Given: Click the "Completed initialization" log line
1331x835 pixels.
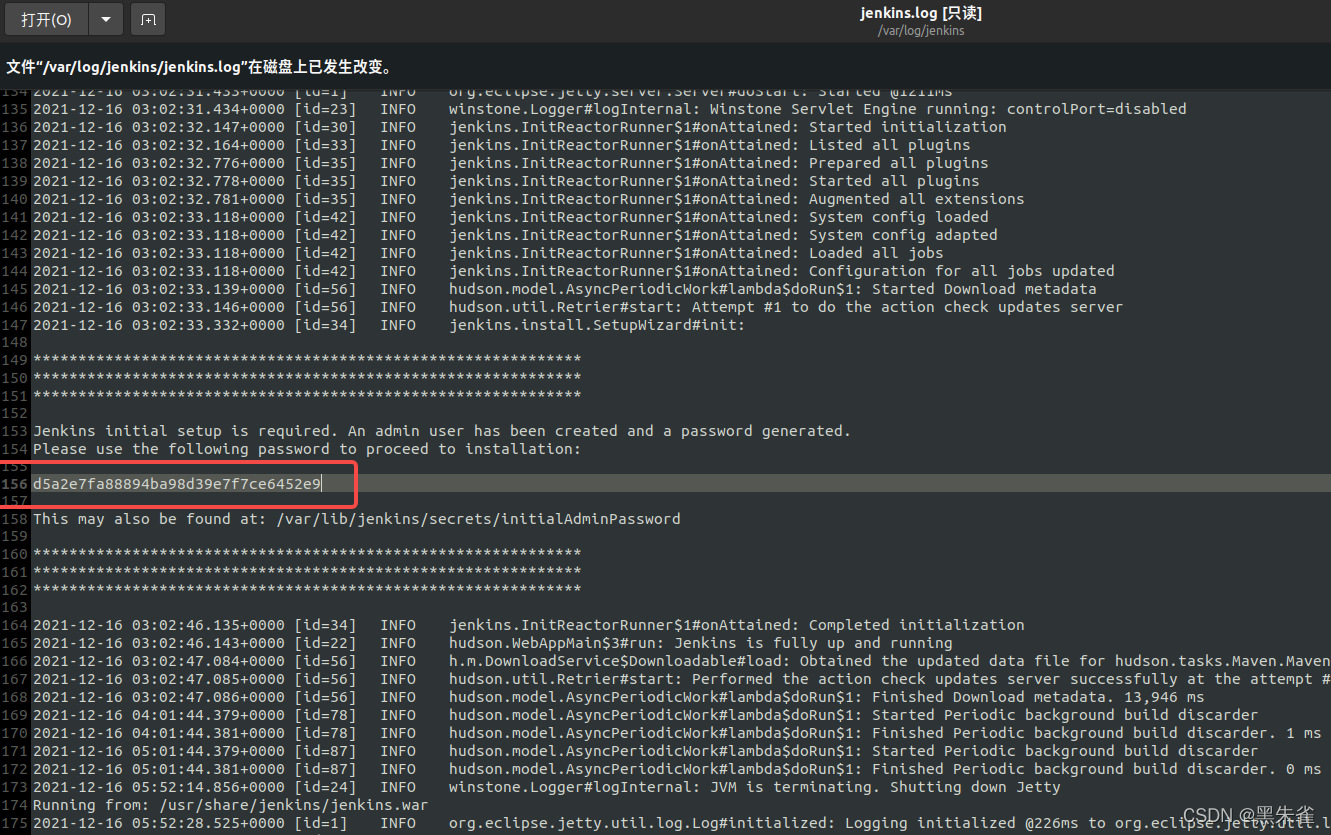Looking at the screenshot, I should coord(529,625).
